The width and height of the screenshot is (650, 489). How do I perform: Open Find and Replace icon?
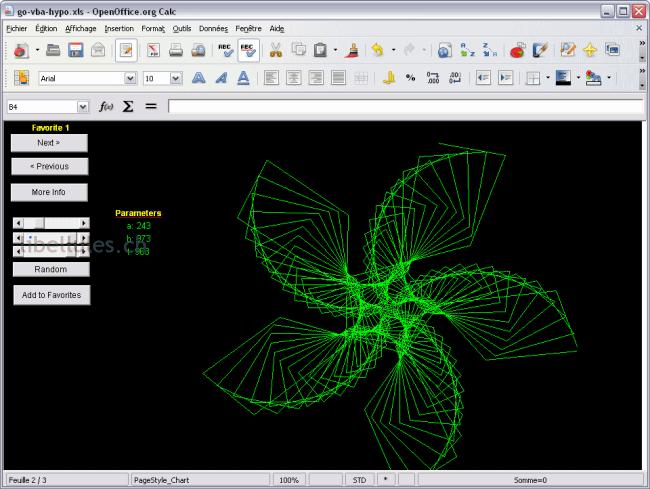[x=568, y=50]
